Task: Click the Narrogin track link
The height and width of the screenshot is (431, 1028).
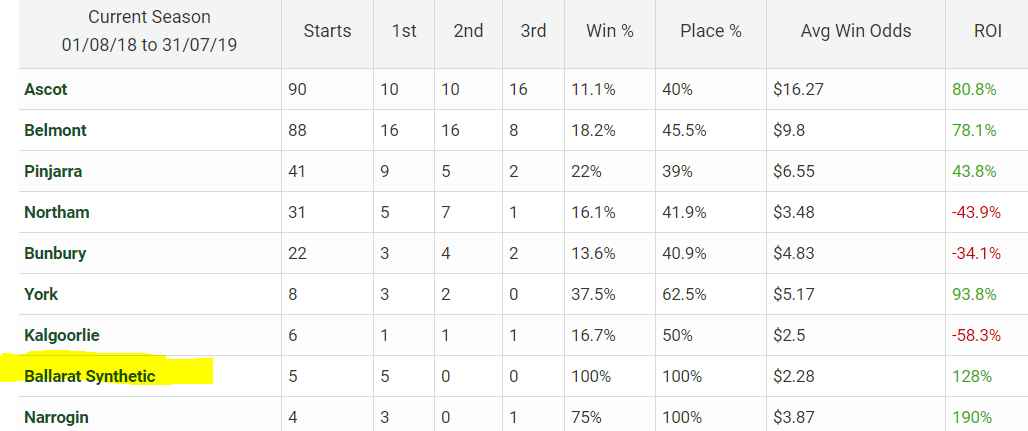Action: 56,417
